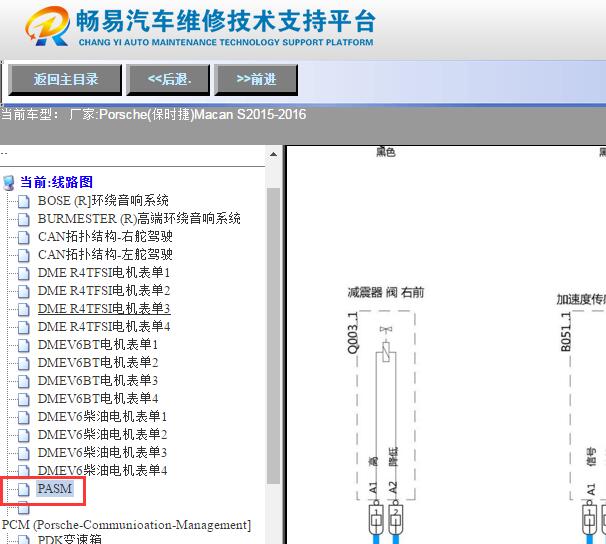Click page icon beside DME R4TFSI电机表单3

[x=24, y=309]
